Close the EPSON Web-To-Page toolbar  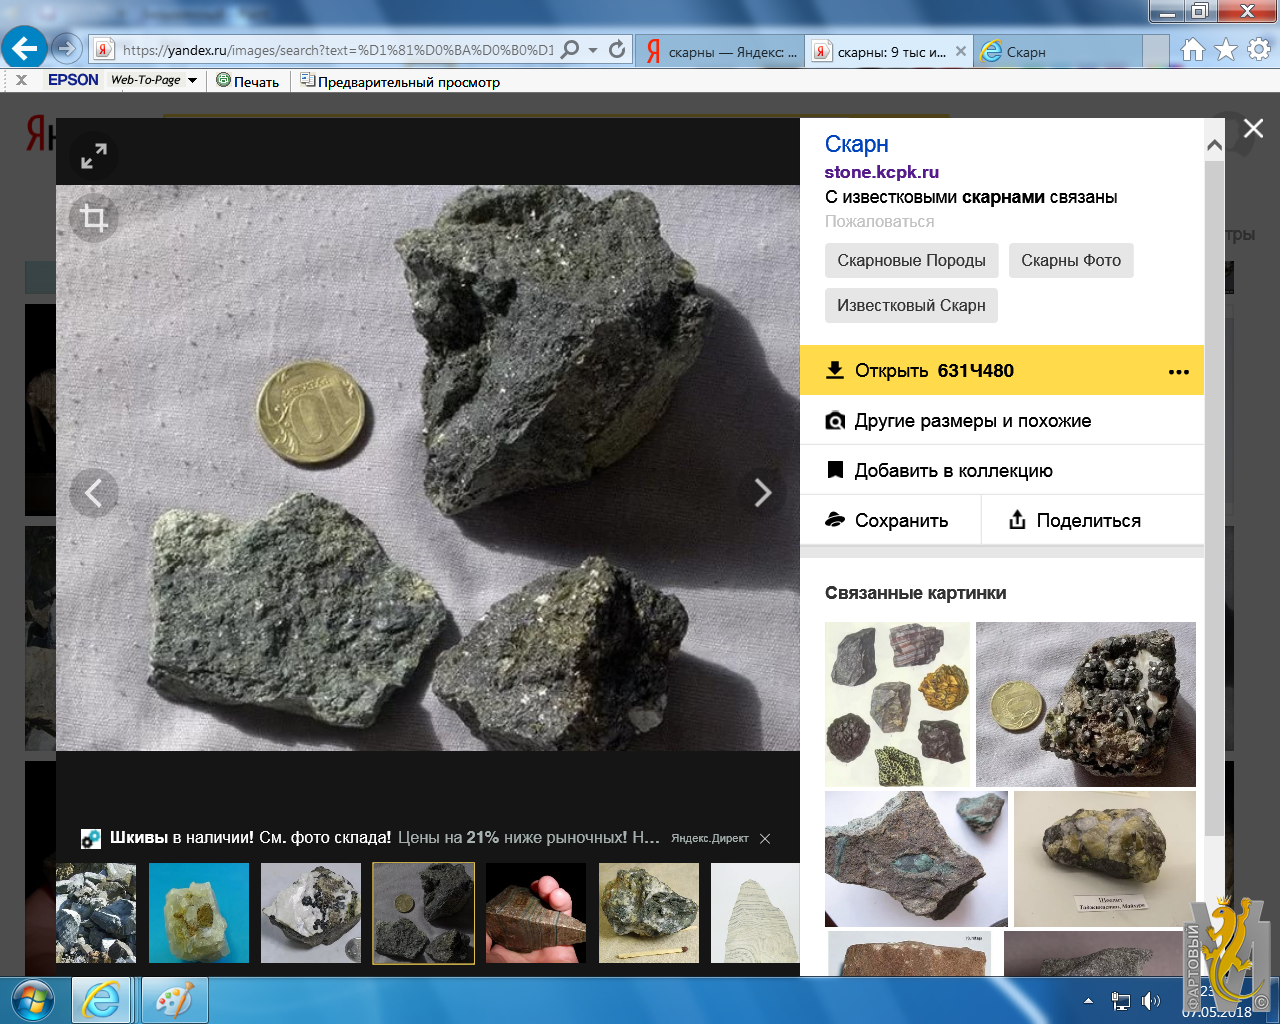(21, 80)
